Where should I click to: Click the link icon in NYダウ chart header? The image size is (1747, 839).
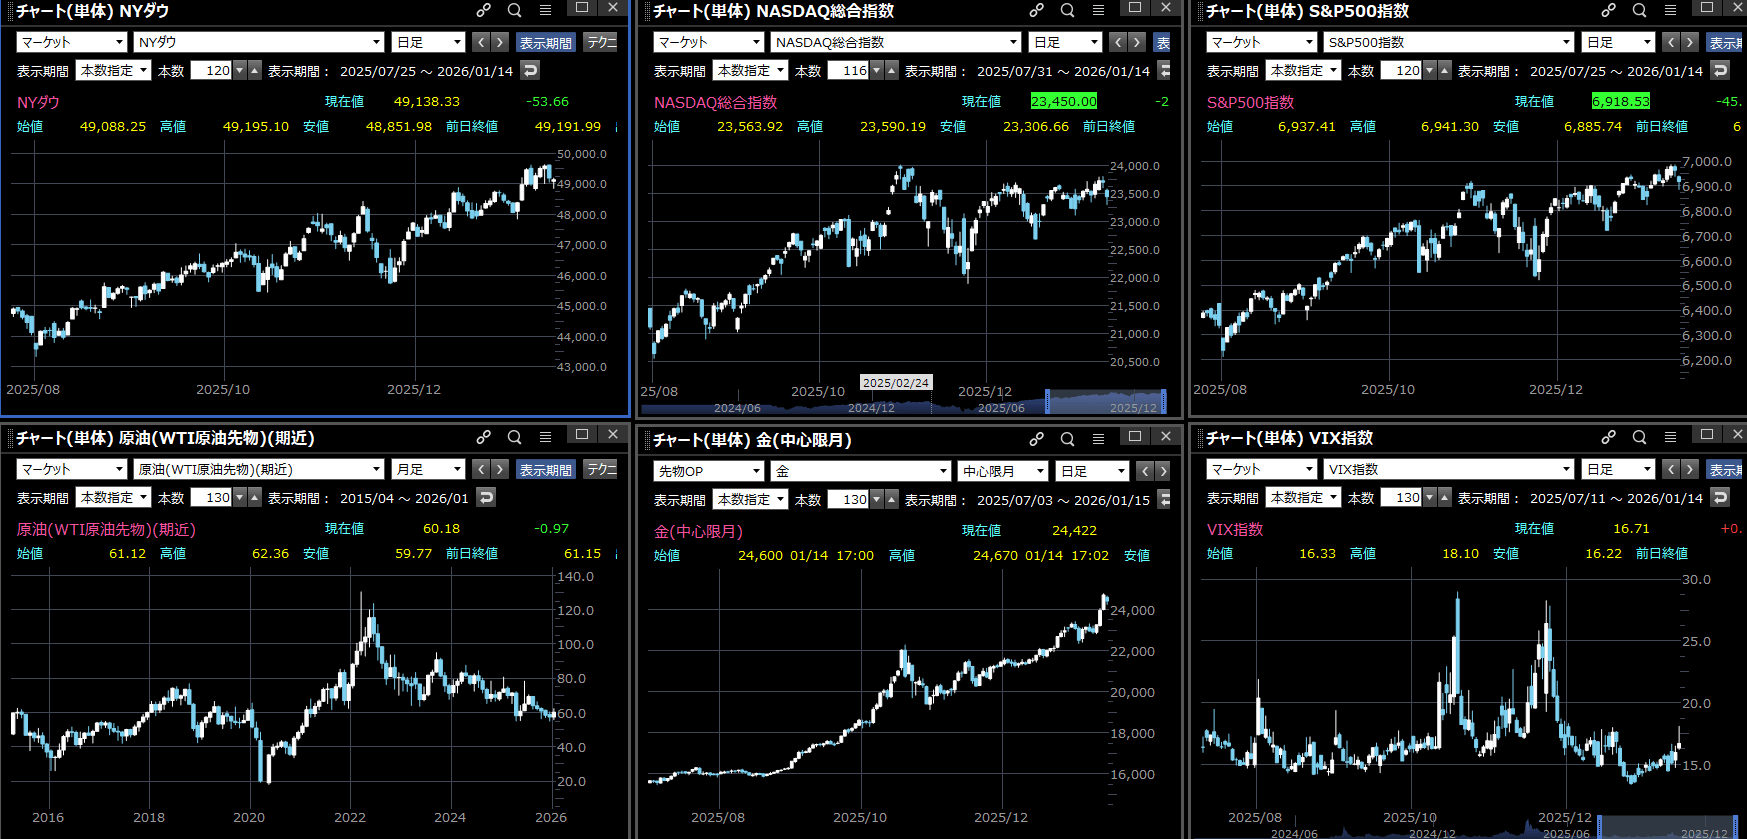pyautogui.click(x=483, y=10)
